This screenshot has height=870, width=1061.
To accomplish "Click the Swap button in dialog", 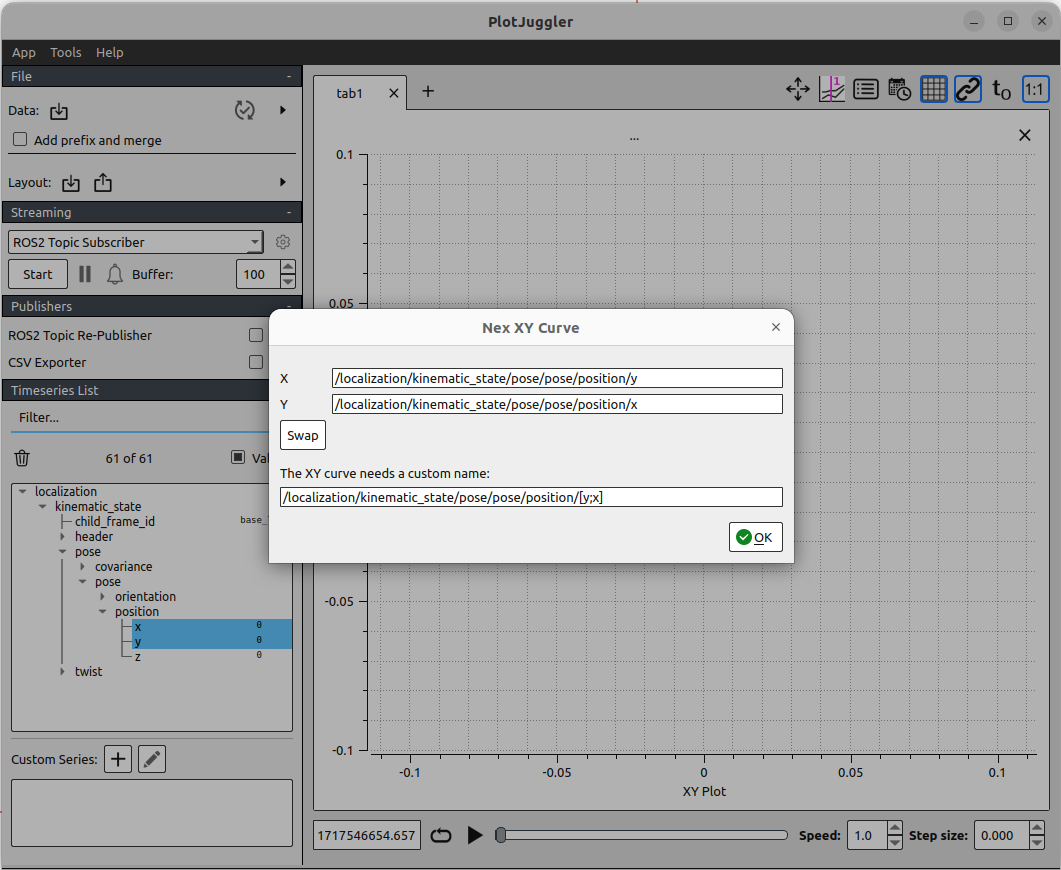I will point(303,435).
